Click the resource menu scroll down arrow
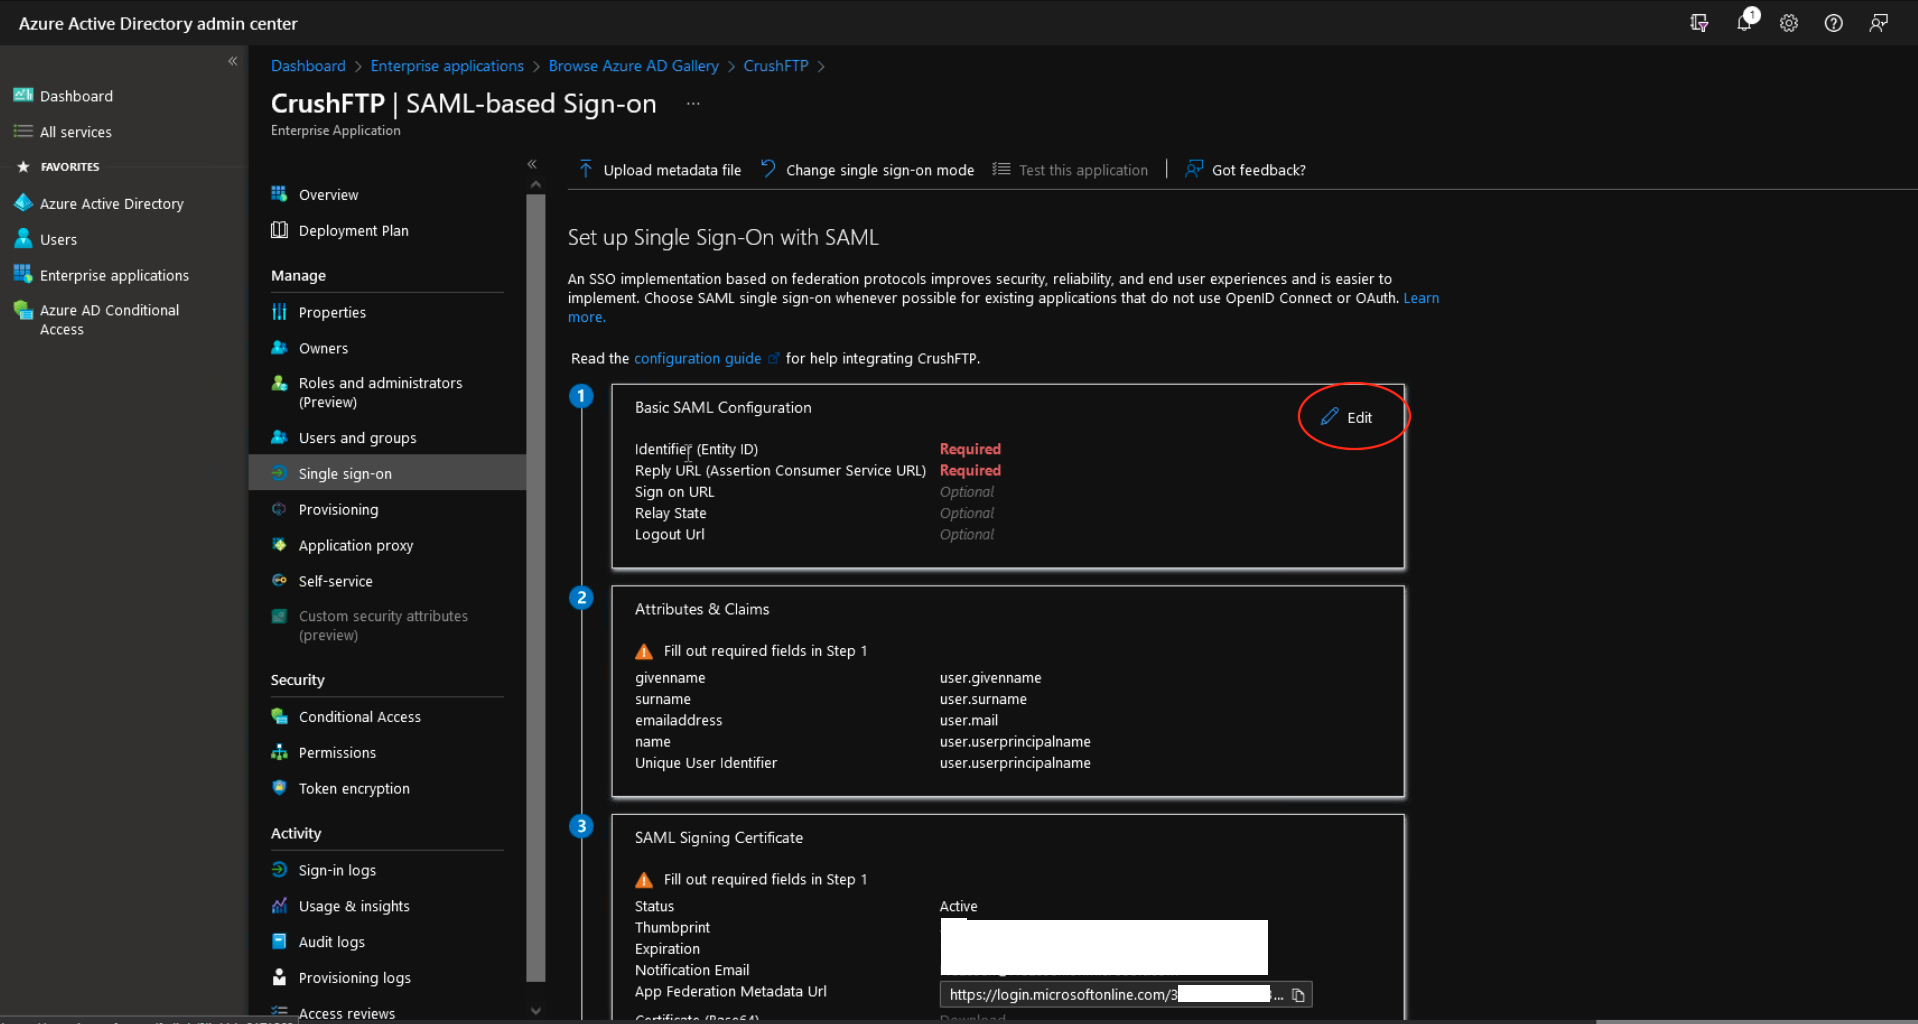 point(536,1010)
